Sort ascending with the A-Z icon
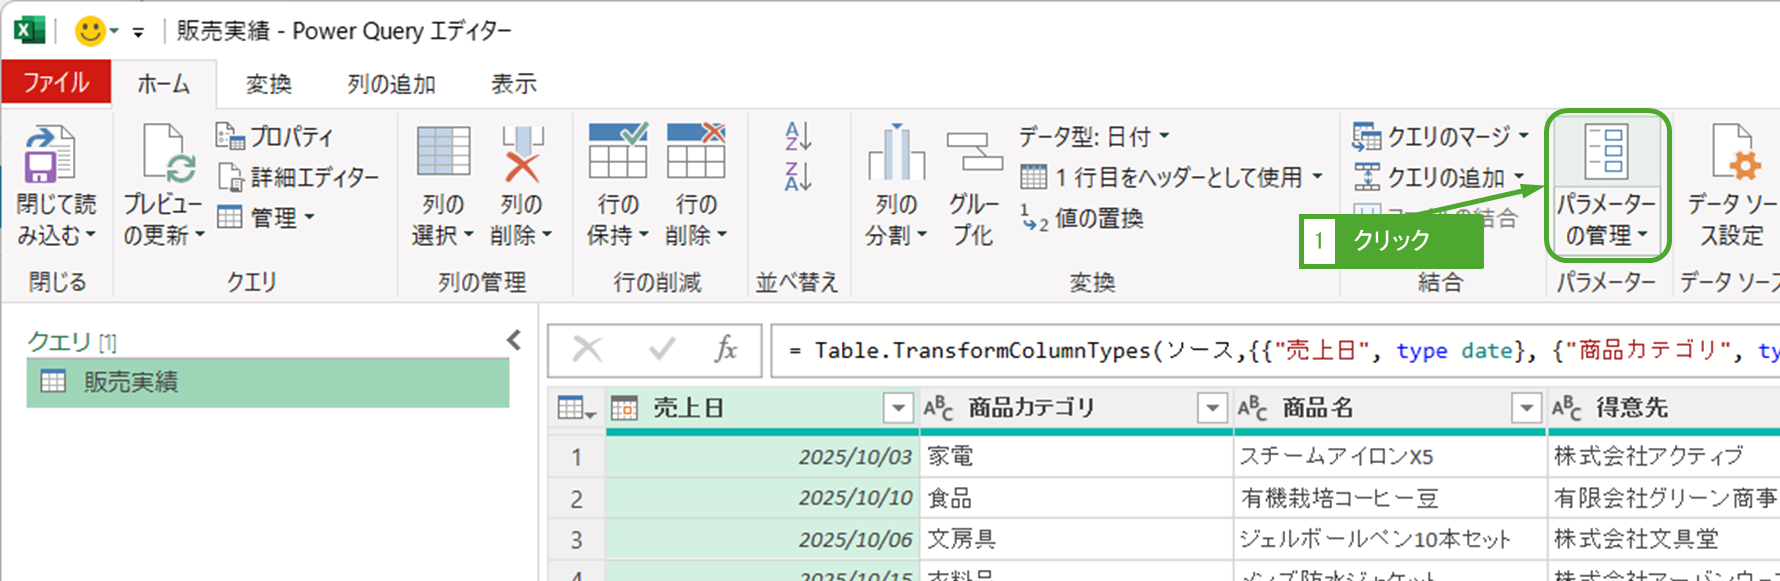Screen dimensions: 1780x581 798,136
